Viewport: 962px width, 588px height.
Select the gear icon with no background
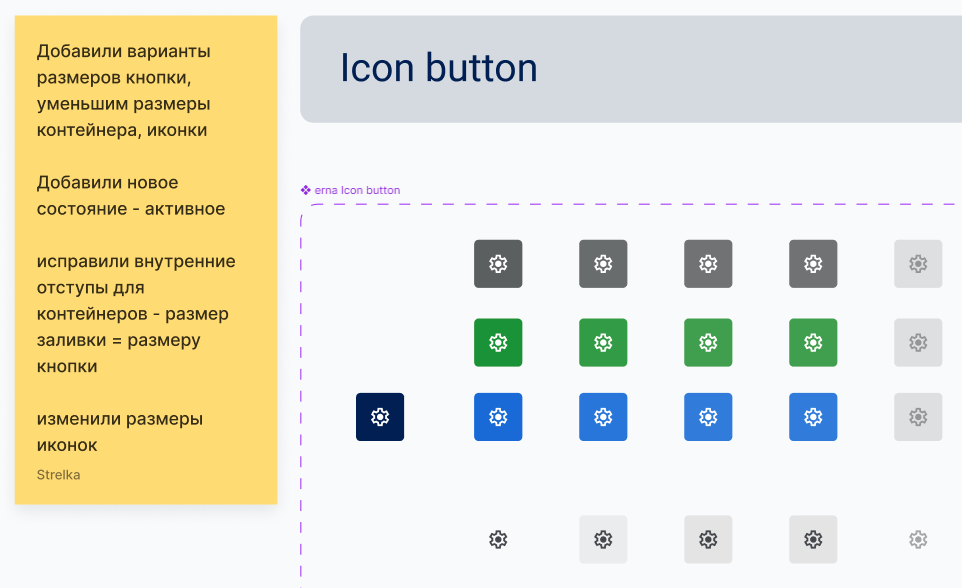tap(498, 540)
